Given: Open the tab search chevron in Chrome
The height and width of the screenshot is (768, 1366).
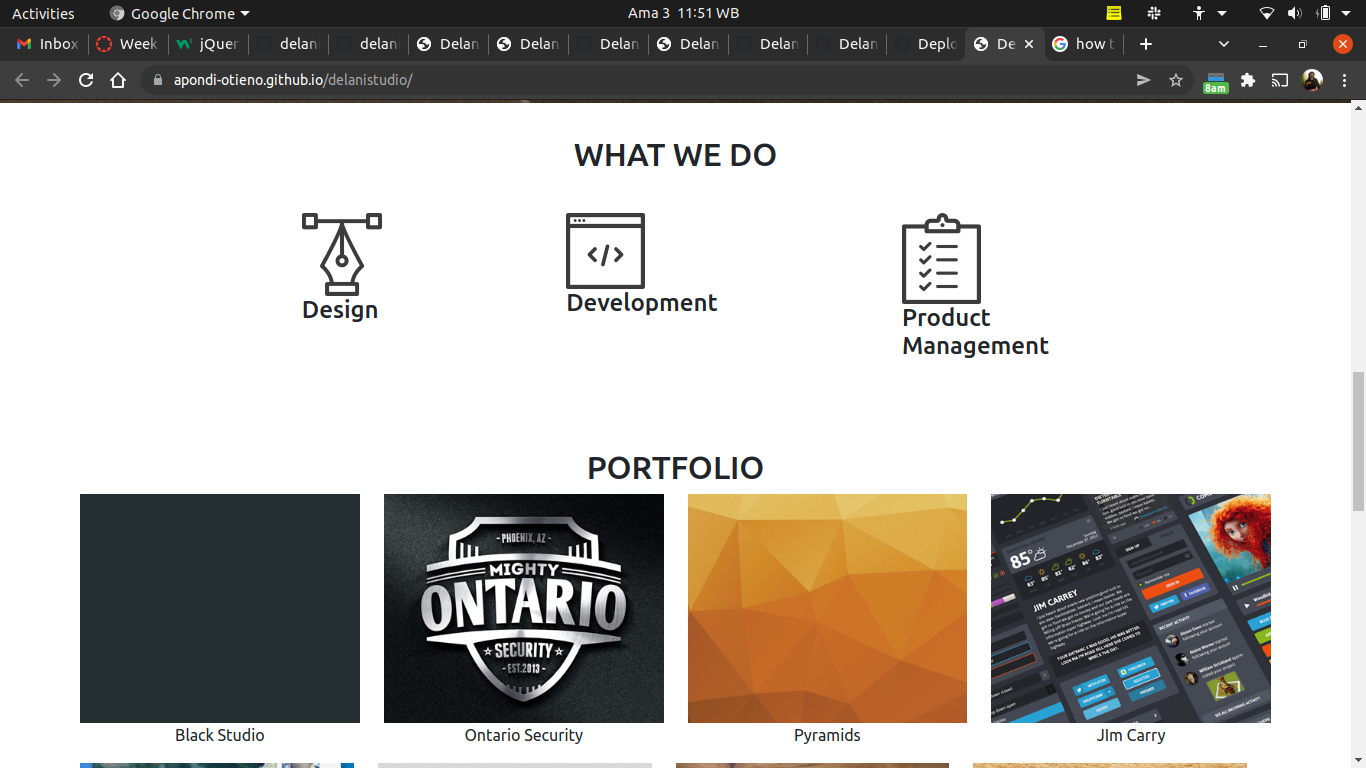Looking at the screenshot, I should [x=1222, y=44].
